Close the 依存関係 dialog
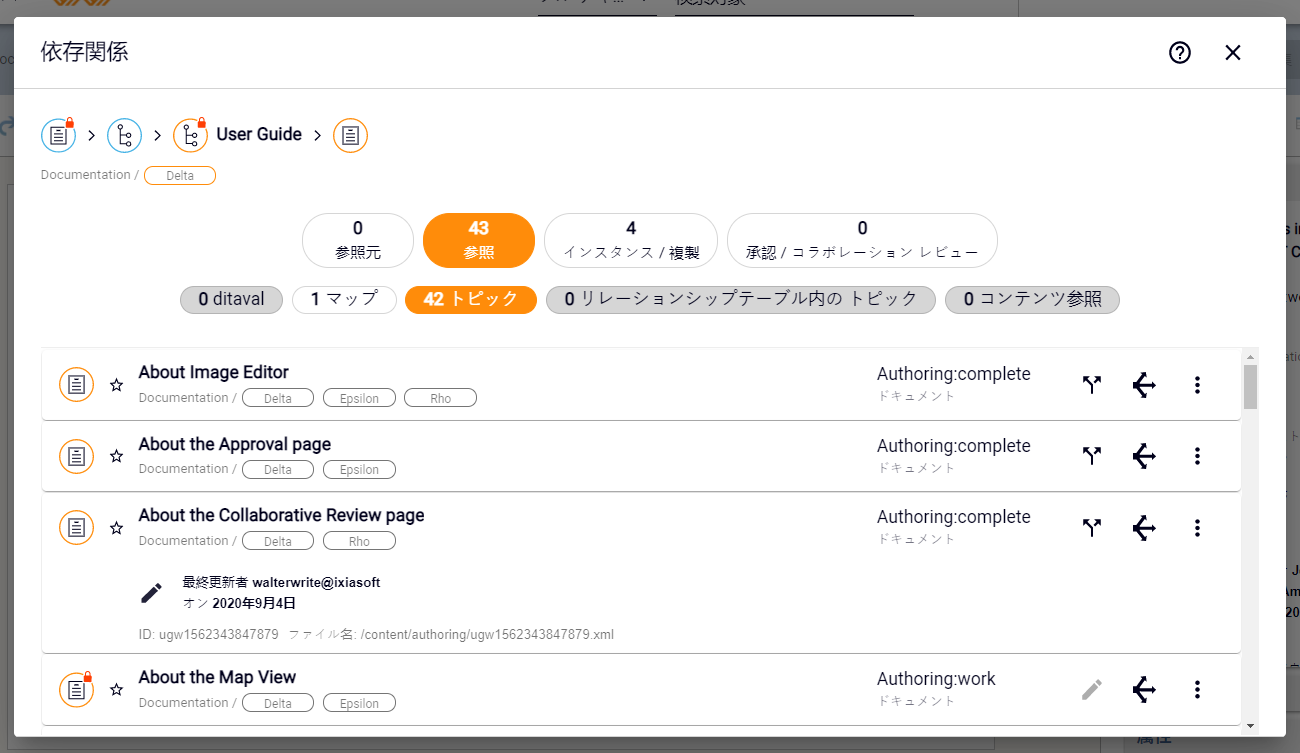Viewport: 1300px width, 753px height. (x=1233, y=53)
